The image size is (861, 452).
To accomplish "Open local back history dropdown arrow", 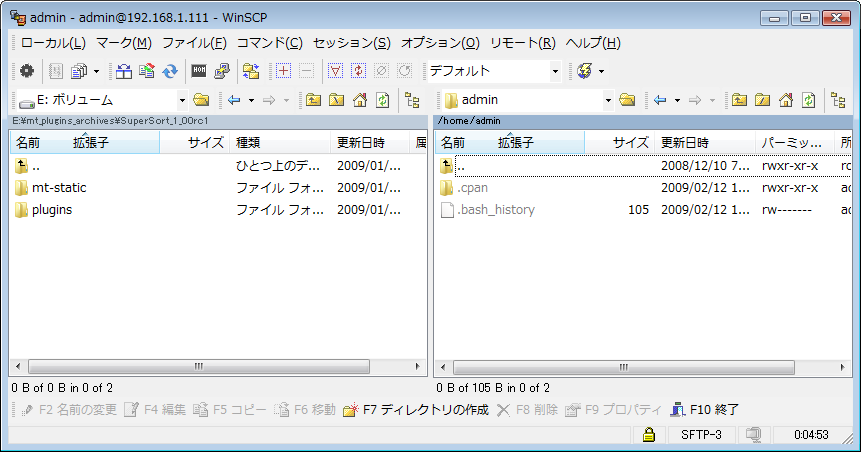I will pos(251,100).
